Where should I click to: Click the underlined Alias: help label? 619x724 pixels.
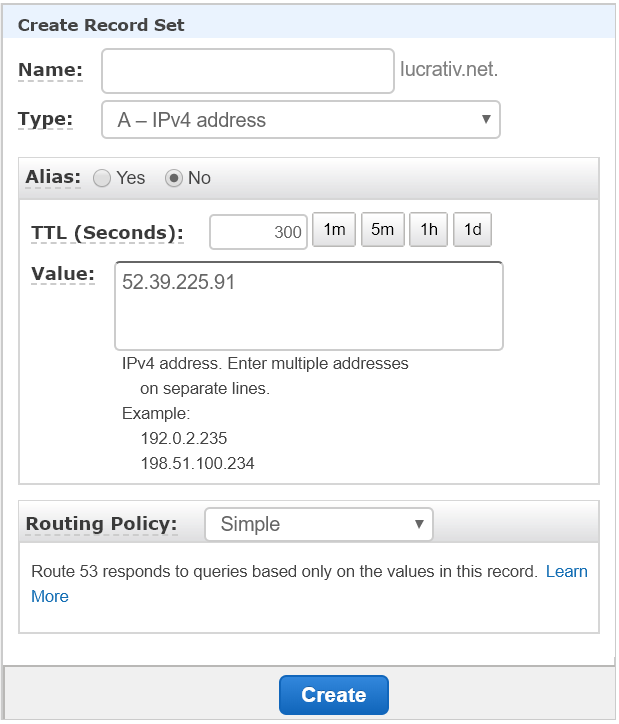click(53, 177)
